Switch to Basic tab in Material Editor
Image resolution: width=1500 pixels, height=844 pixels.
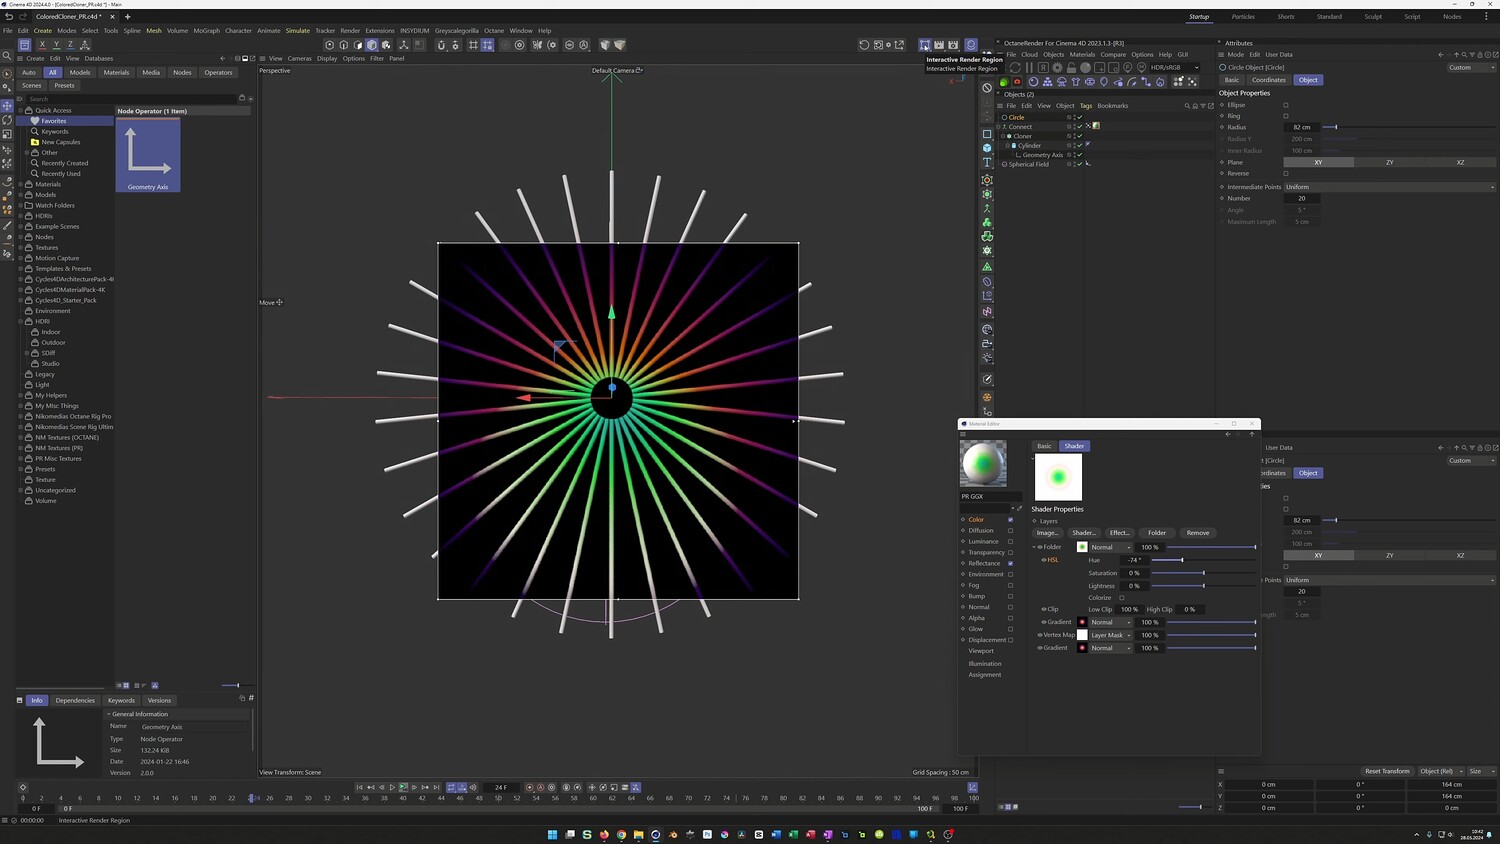point(1044,446)
